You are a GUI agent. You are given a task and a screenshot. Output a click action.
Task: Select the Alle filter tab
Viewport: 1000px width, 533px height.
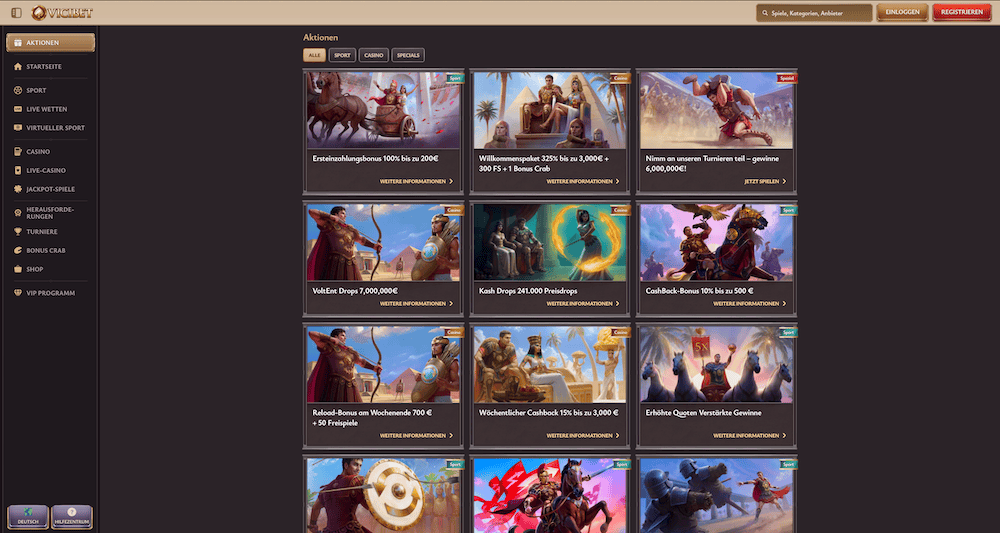pos(314,56)
